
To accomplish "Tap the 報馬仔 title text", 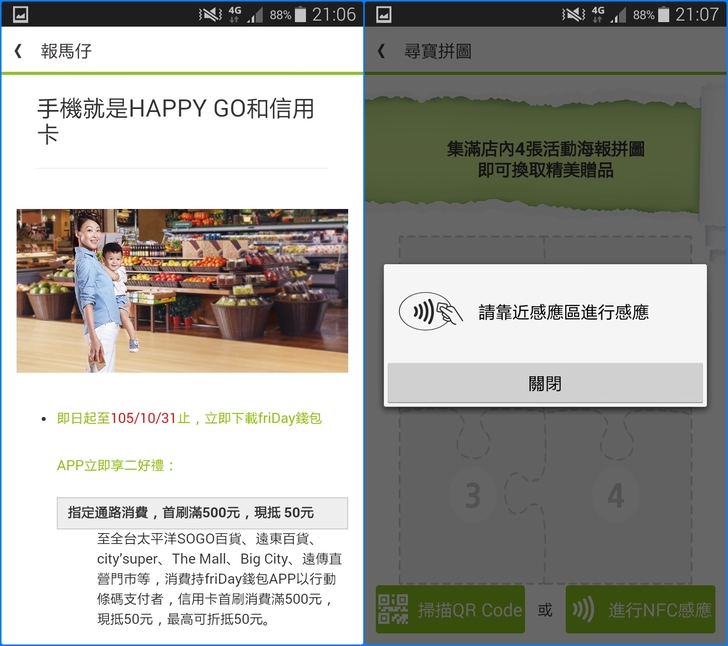I will point(66,51).
